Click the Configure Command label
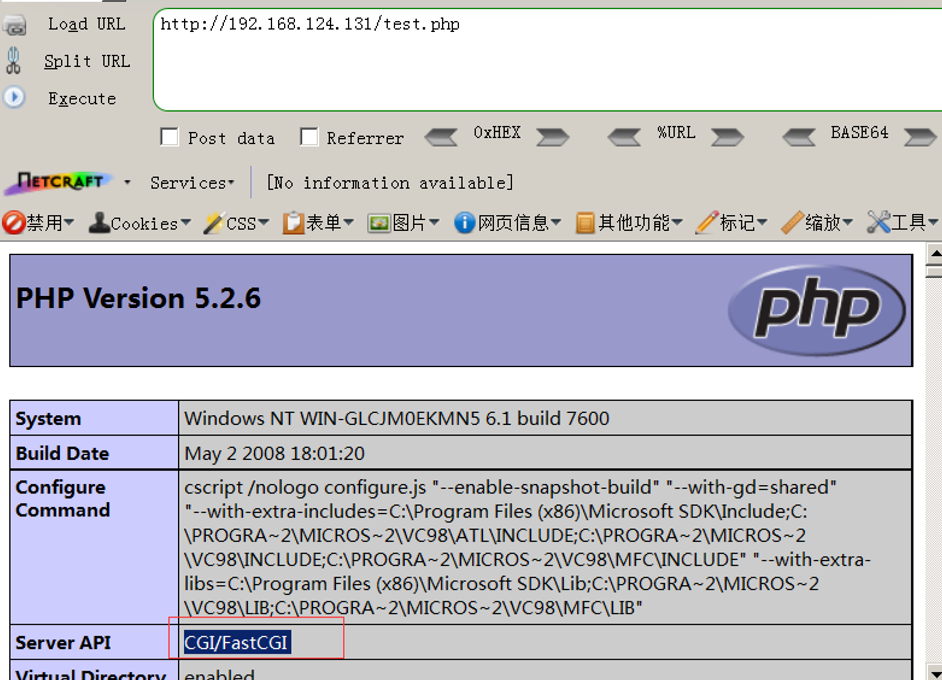 coord(62,499)
